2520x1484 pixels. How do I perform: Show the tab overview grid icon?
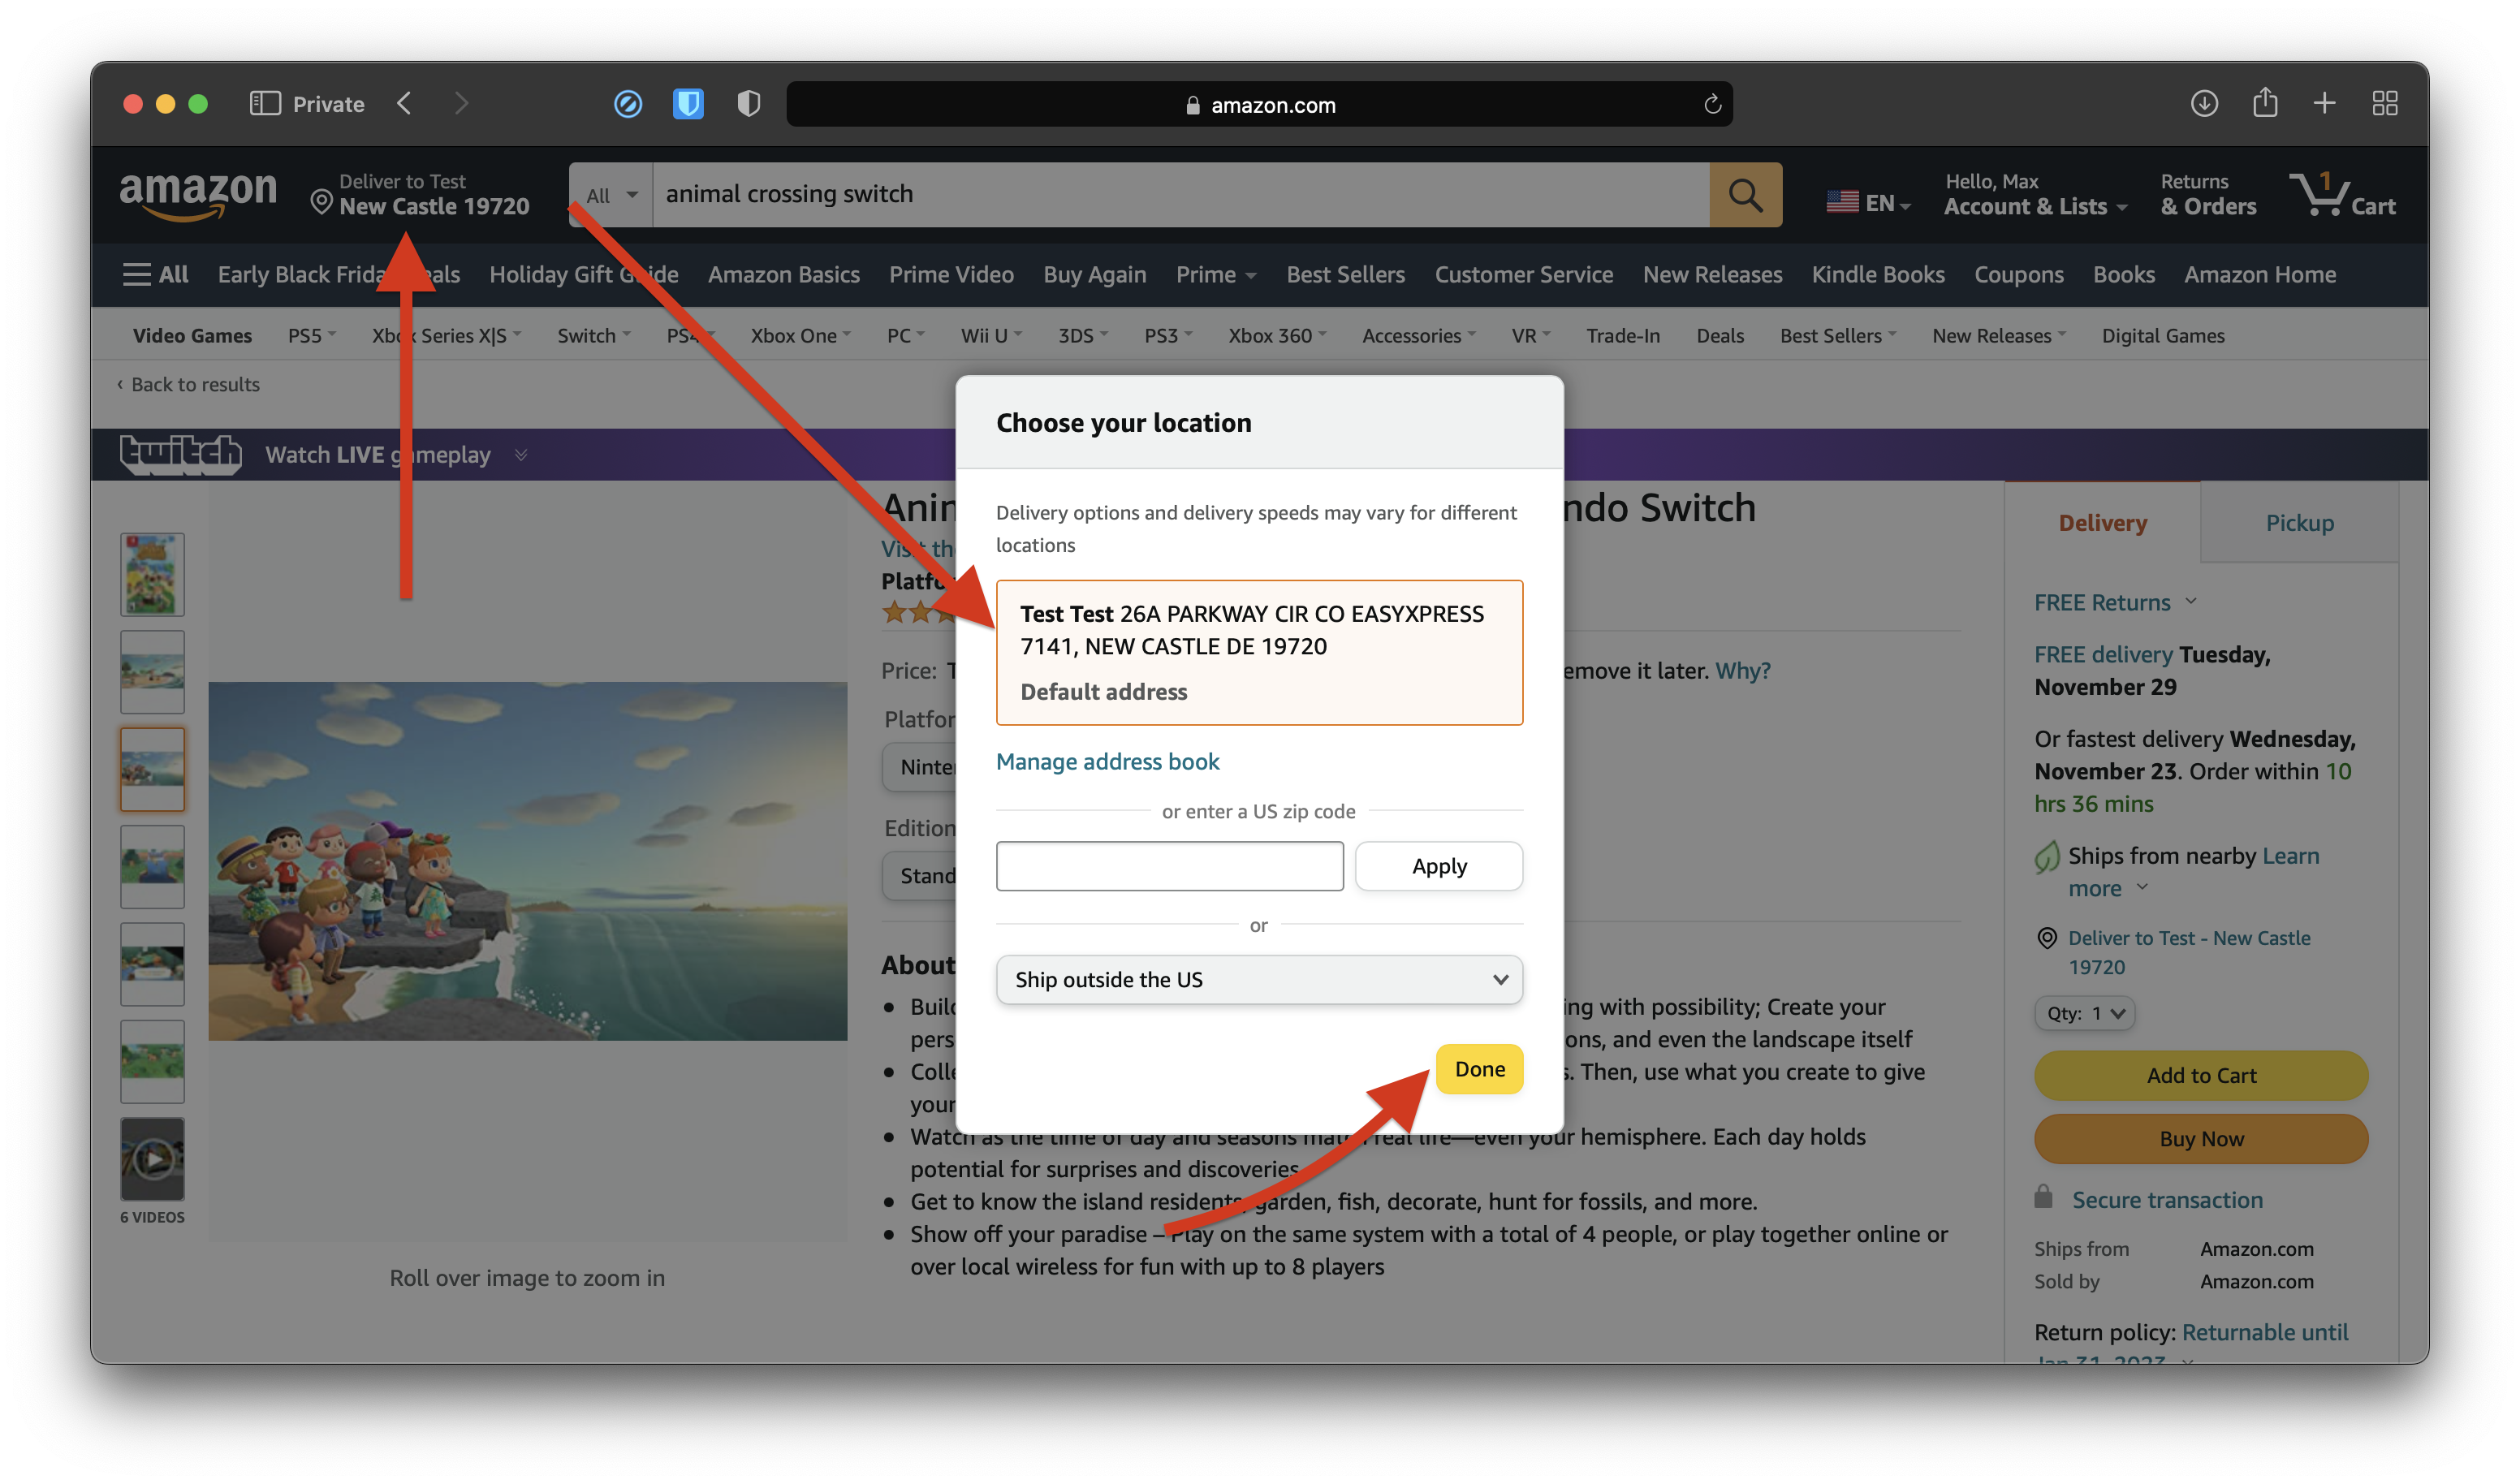(x=2385, y=104)
